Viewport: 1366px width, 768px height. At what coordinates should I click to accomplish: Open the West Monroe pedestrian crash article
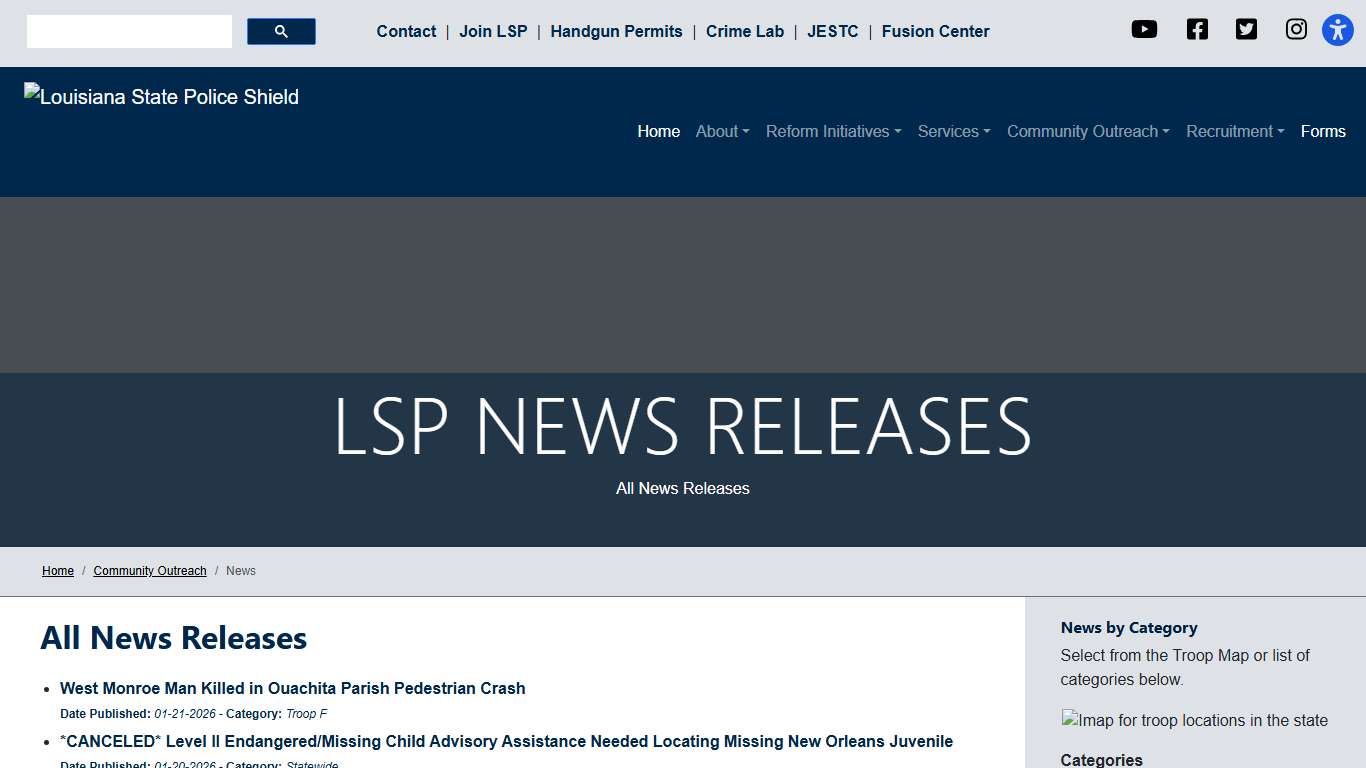(292, 688)
